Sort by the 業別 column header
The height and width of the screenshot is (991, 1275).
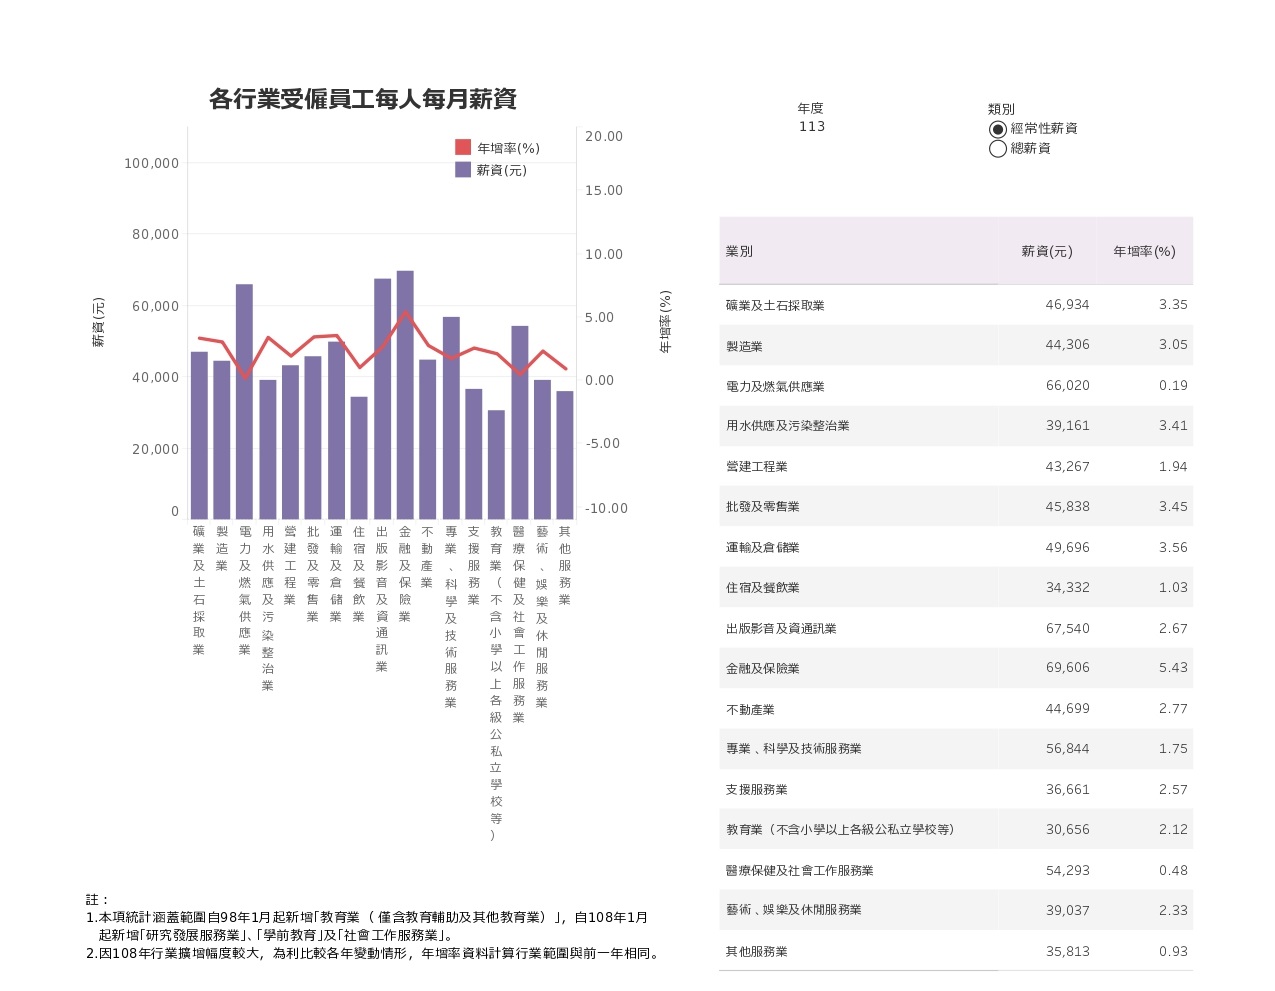(x=740, y=252)
